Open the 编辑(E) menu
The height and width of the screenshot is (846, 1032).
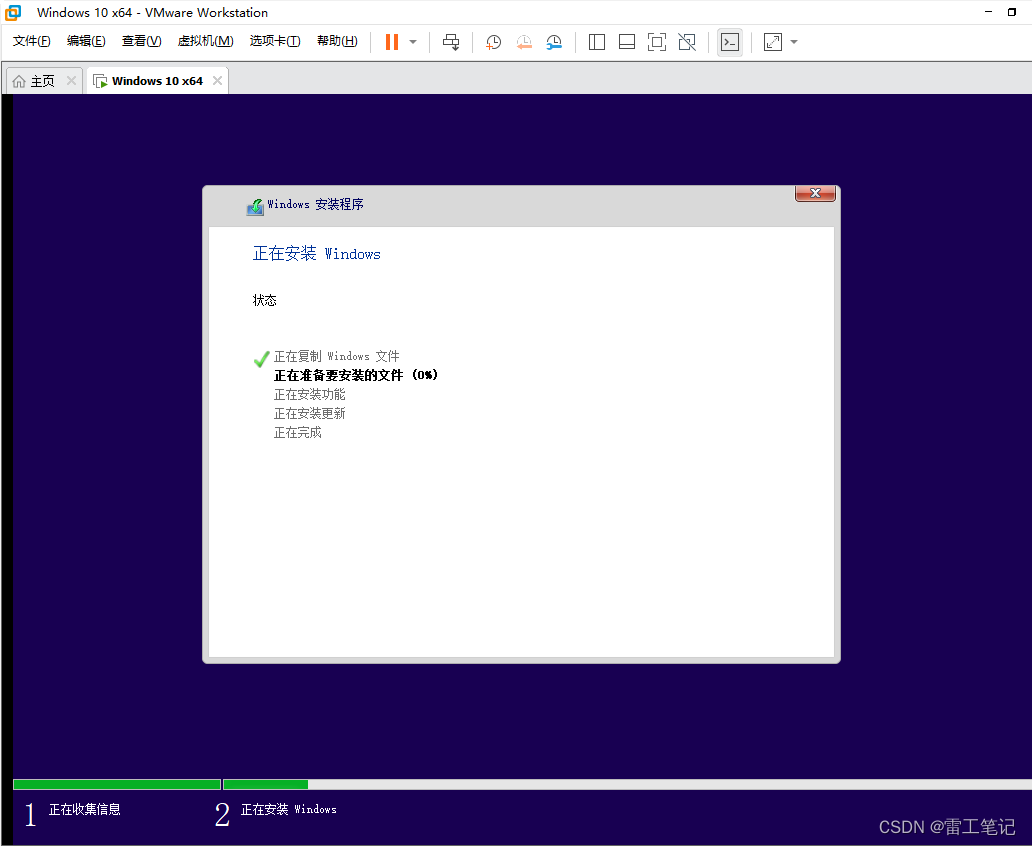click(86, 41)
